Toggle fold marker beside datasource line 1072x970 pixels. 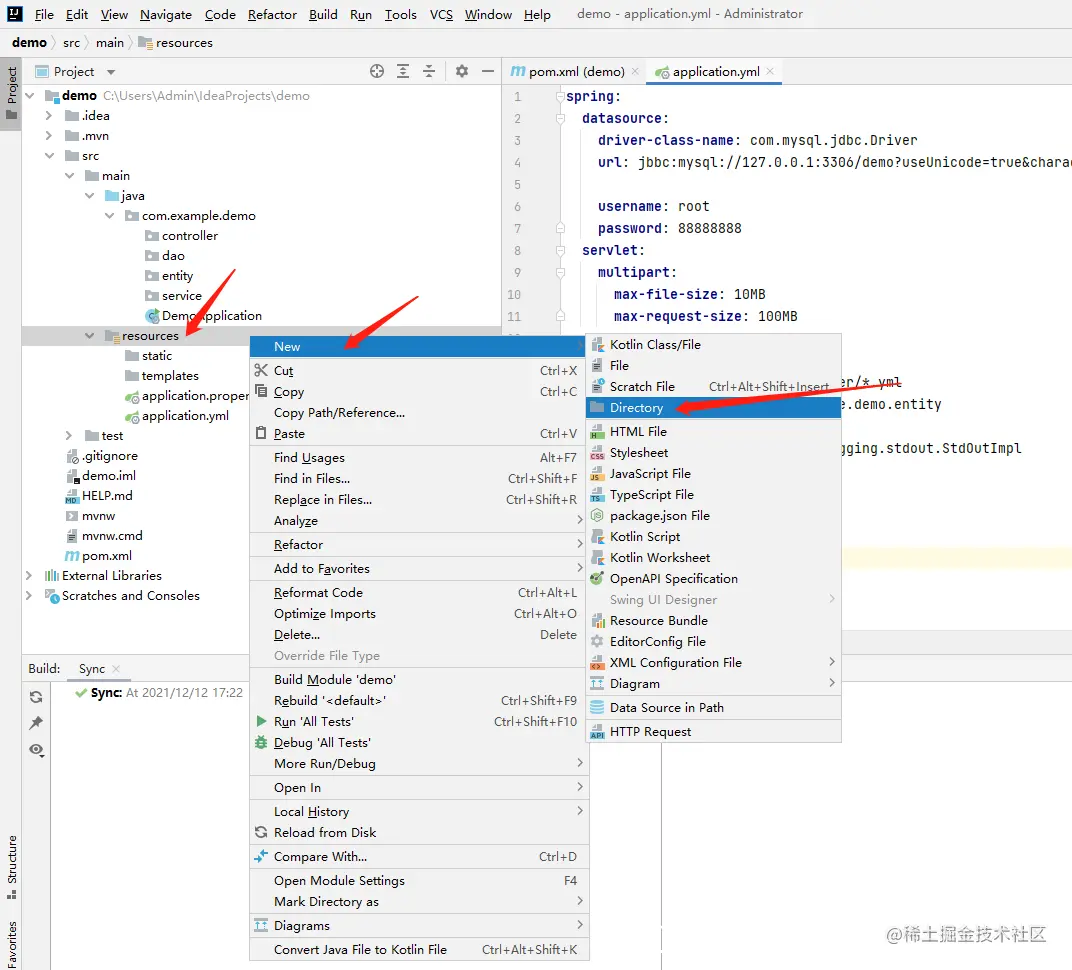(560, 118)
